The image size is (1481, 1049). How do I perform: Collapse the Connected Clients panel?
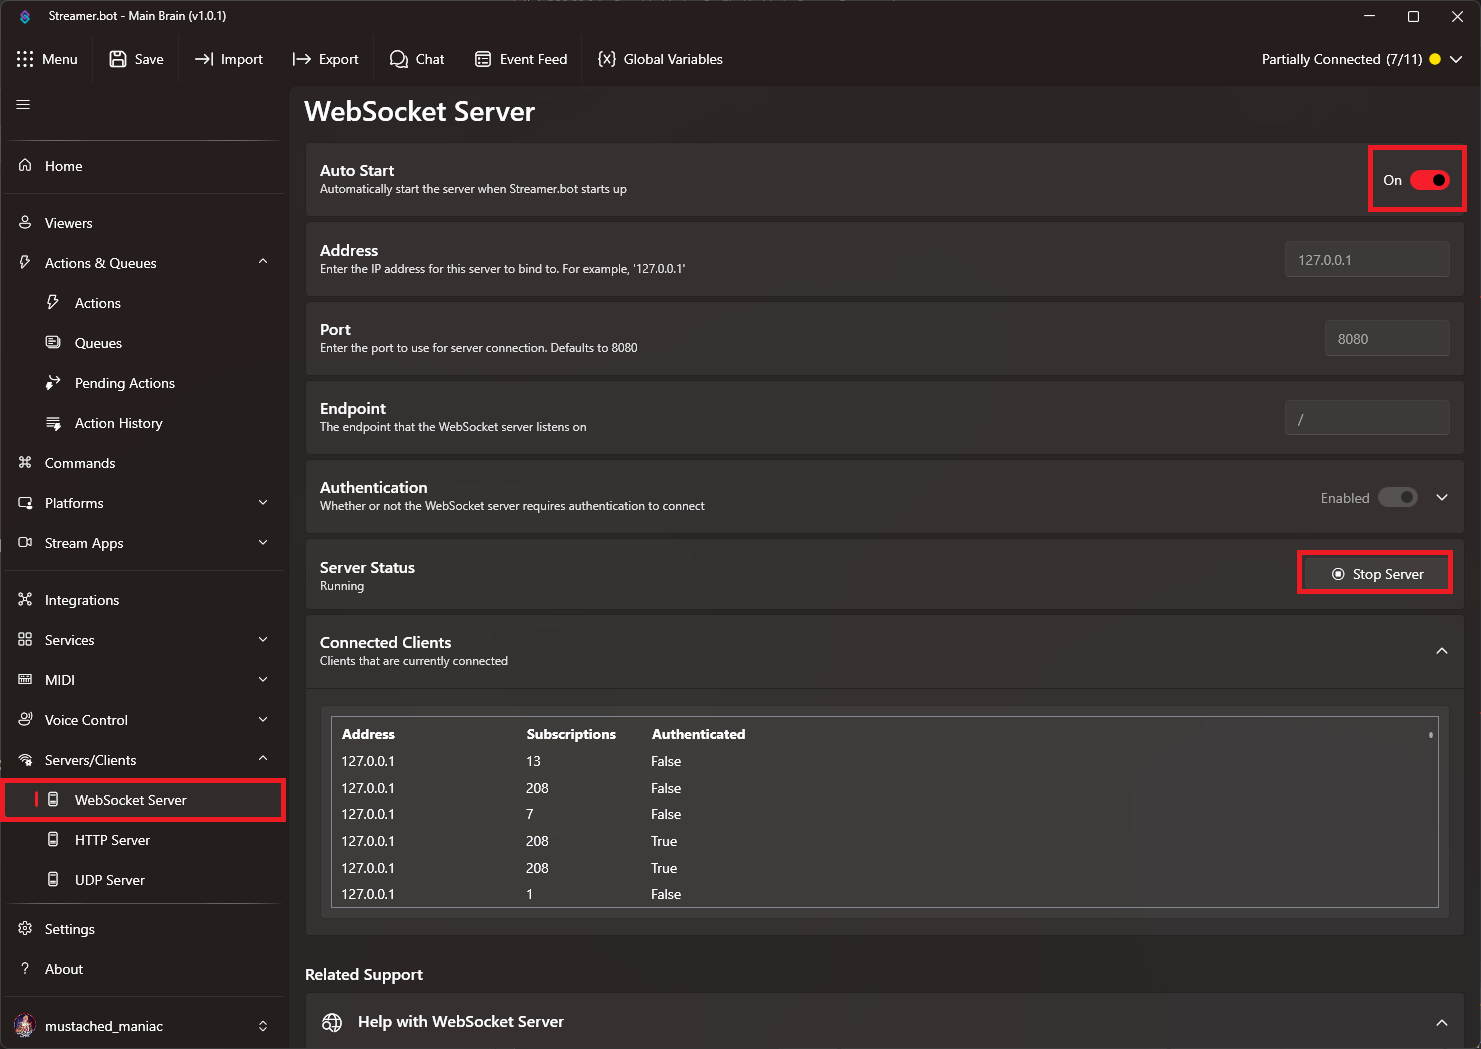pyautogui.click(x=1441, y=651)
